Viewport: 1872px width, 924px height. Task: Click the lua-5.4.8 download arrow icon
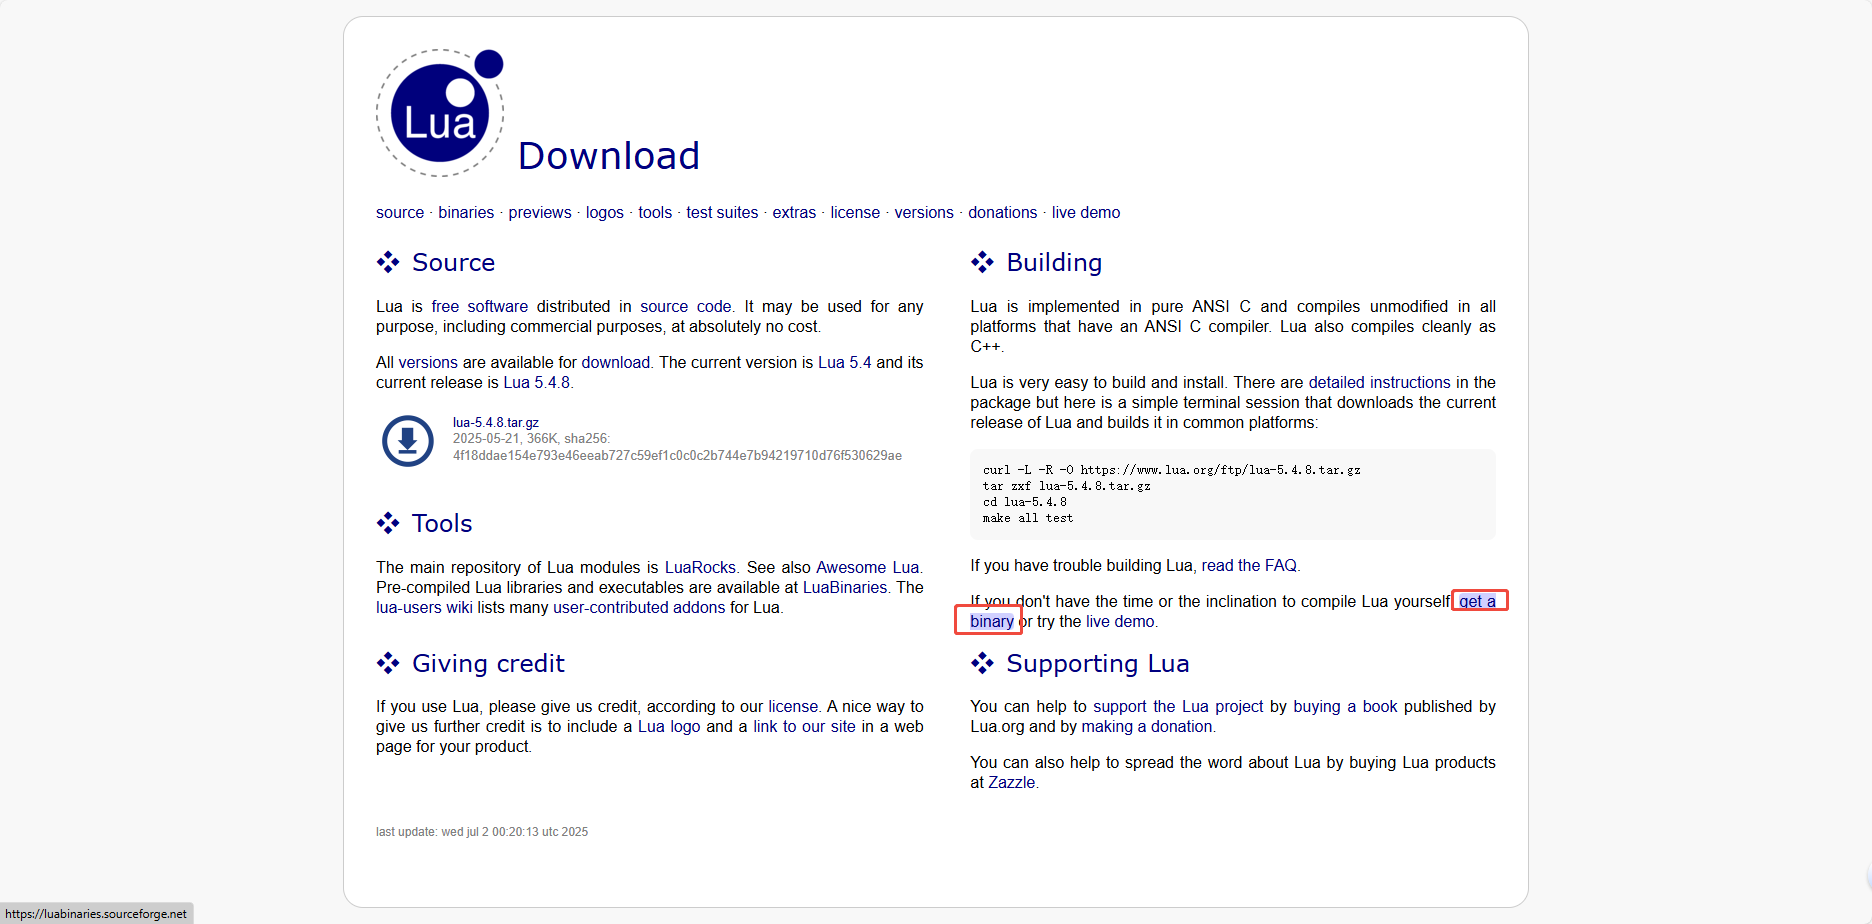408,441
